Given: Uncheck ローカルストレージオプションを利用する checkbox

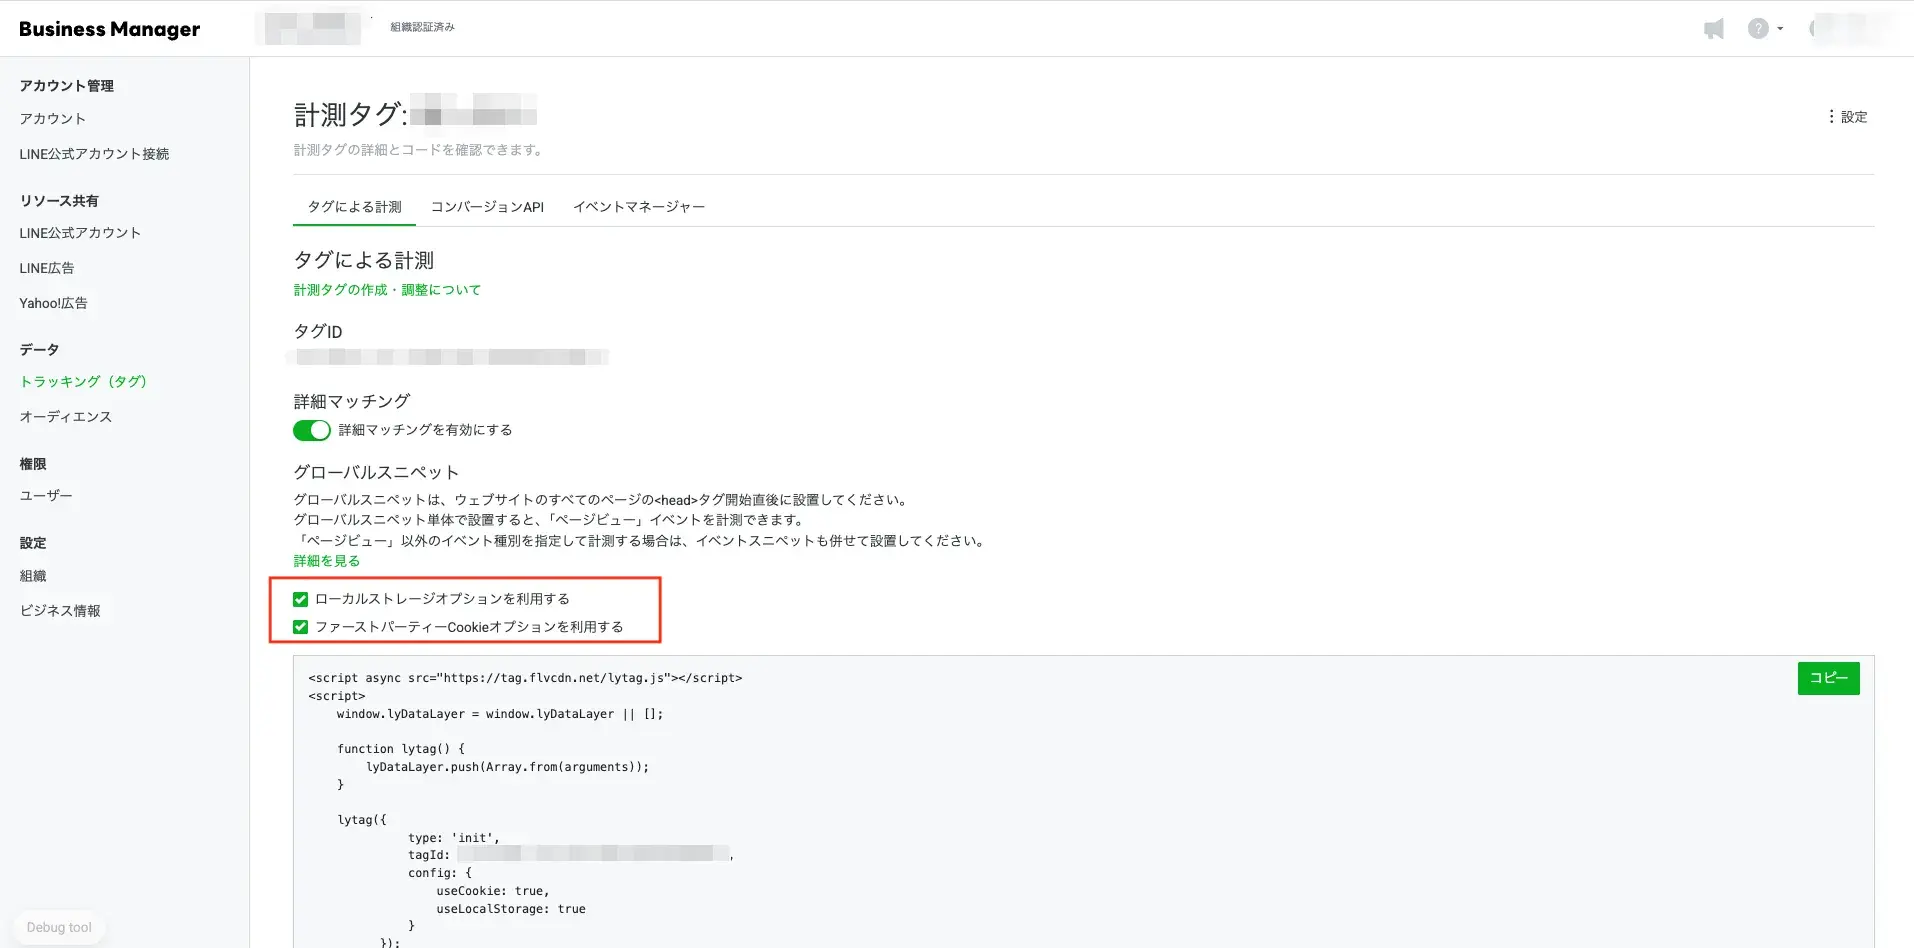Looking at the screenshot, I should click(x=300, y=599).
